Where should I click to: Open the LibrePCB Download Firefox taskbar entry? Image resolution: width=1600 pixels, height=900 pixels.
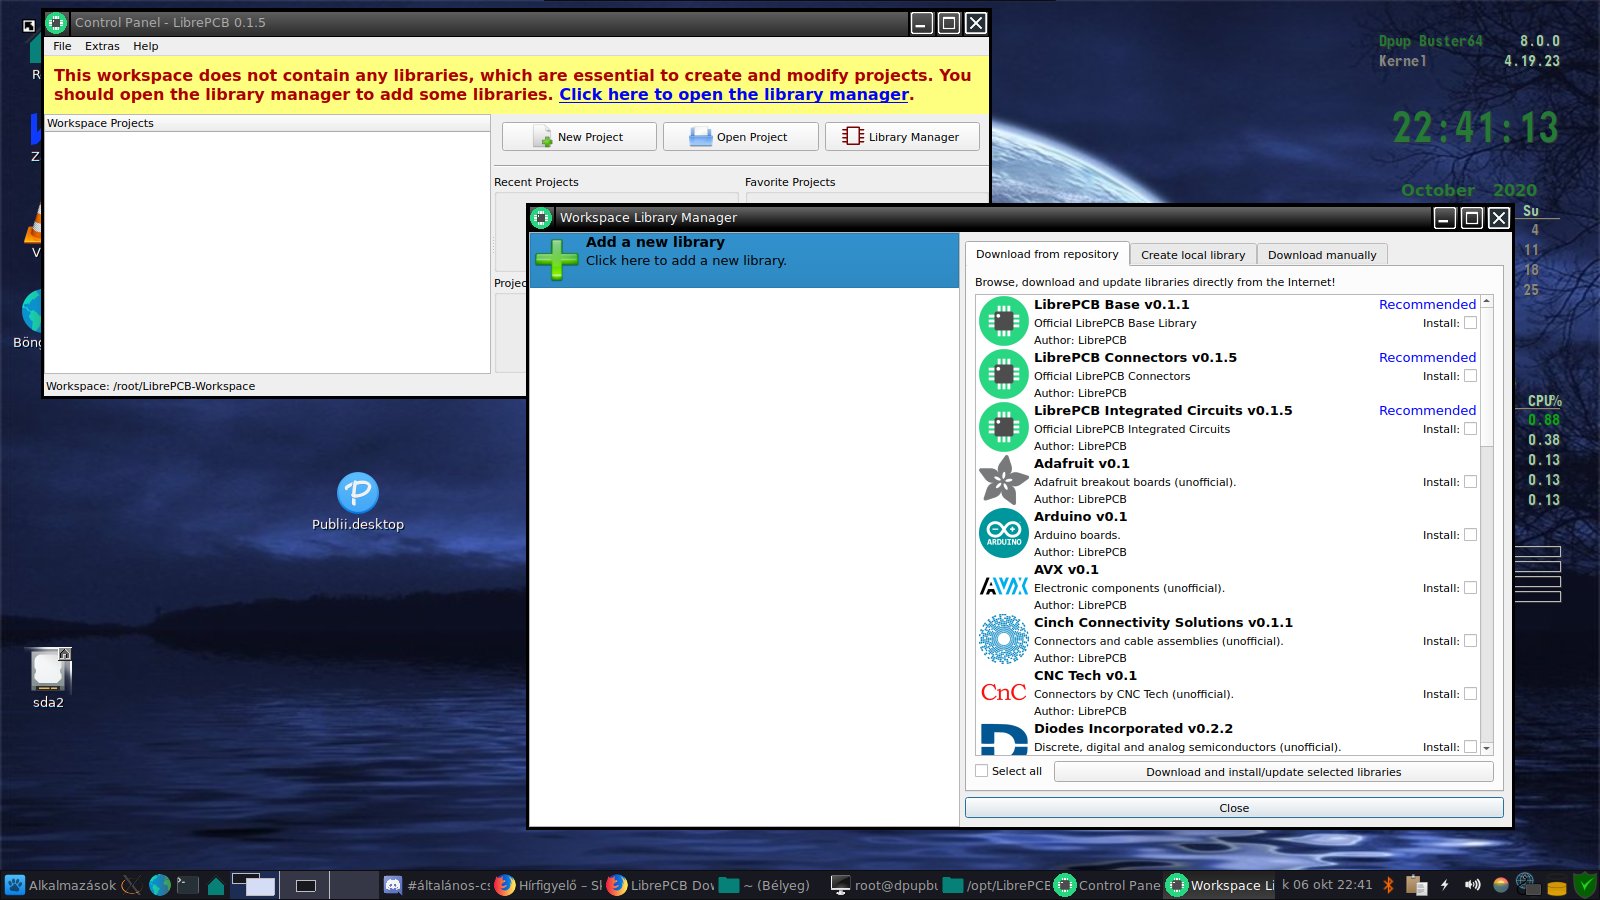[x=660, y=885]
